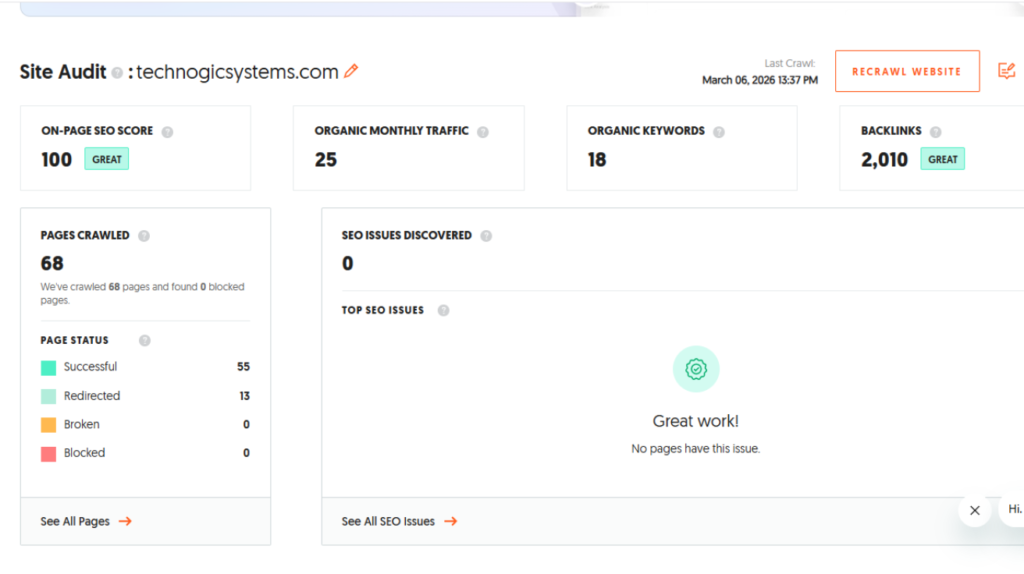The width and height of the screenshot is (1024, 574).
Task: Click help icon next to Top SEO Issues
Action: click(443, 310)
